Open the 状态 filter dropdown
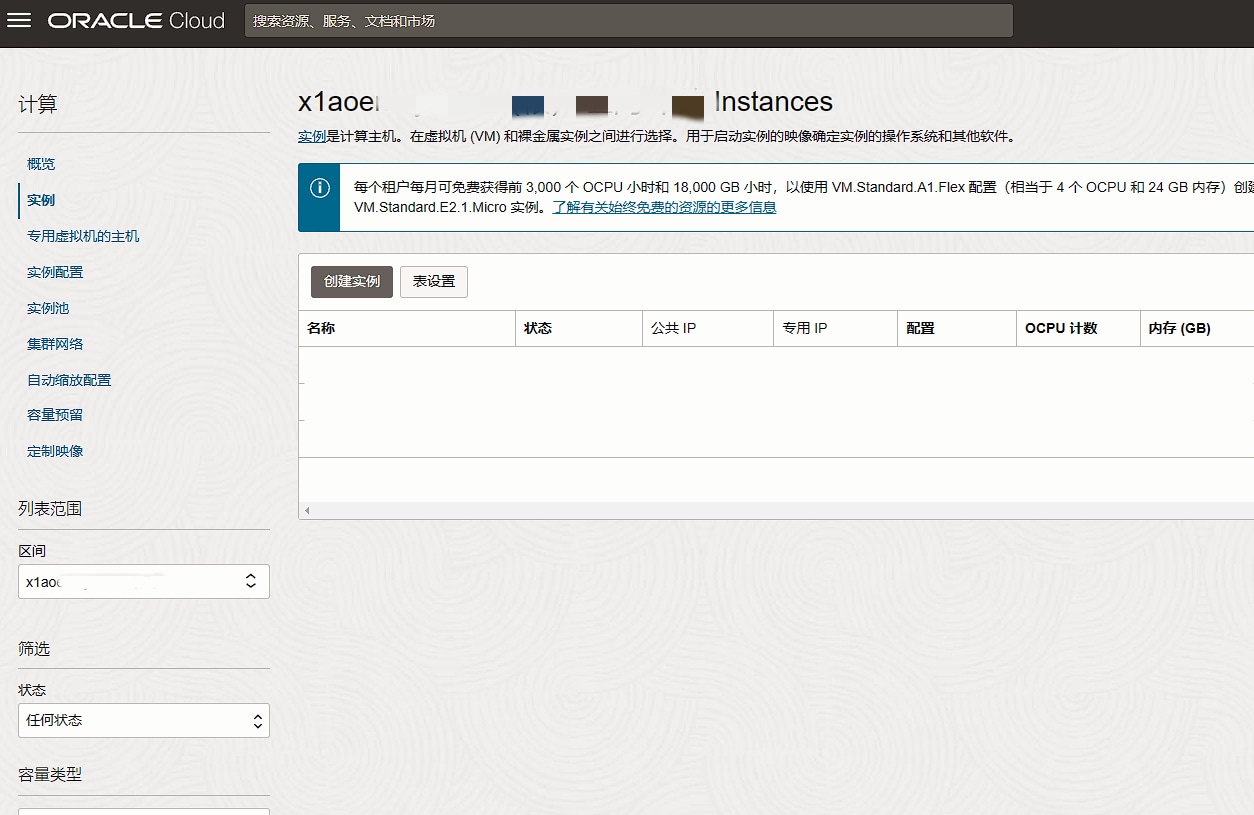Image resolution: width=1254 pixels, height=815 pixels. (144, 720)
